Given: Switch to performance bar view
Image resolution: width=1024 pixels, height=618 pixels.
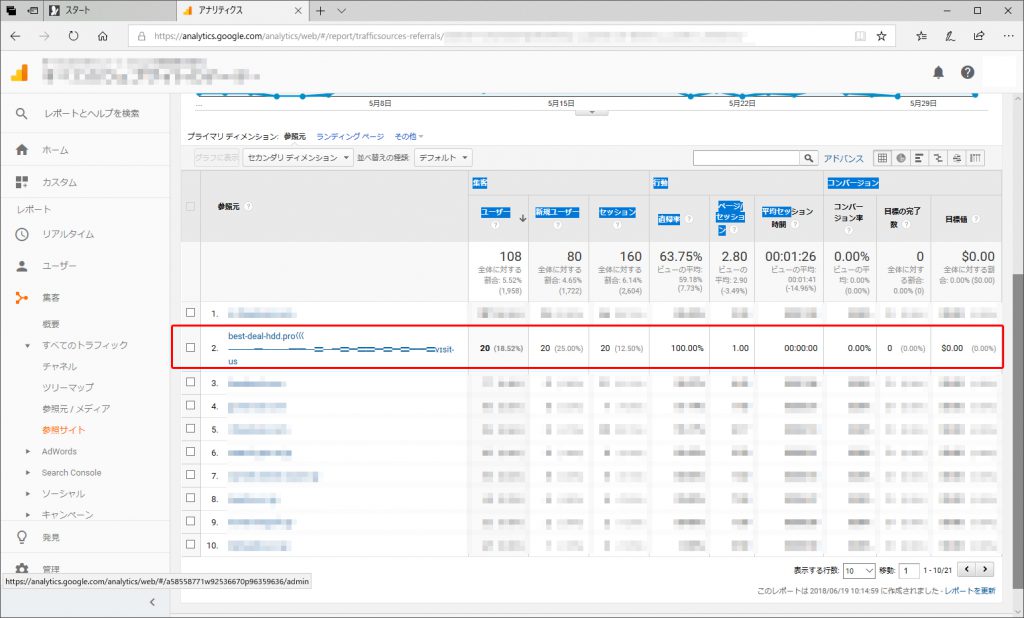Looking at the screenshot, I should [920, 157].
